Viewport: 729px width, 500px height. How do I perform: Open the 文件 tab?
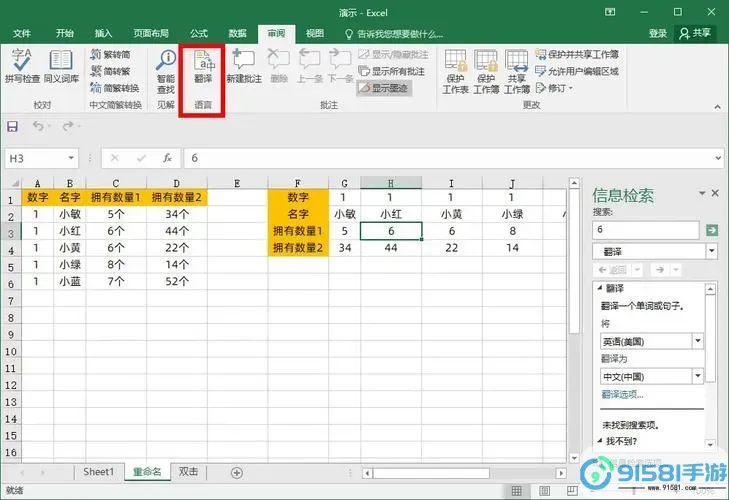click(x=22, y=33)
